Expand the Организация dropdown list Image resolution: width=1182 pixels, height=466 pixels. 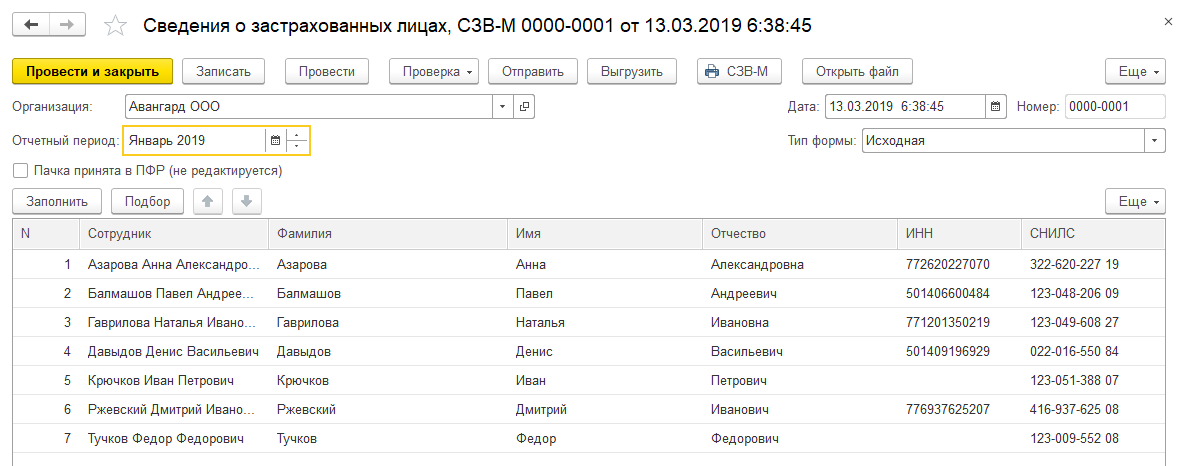coord(502,106)
